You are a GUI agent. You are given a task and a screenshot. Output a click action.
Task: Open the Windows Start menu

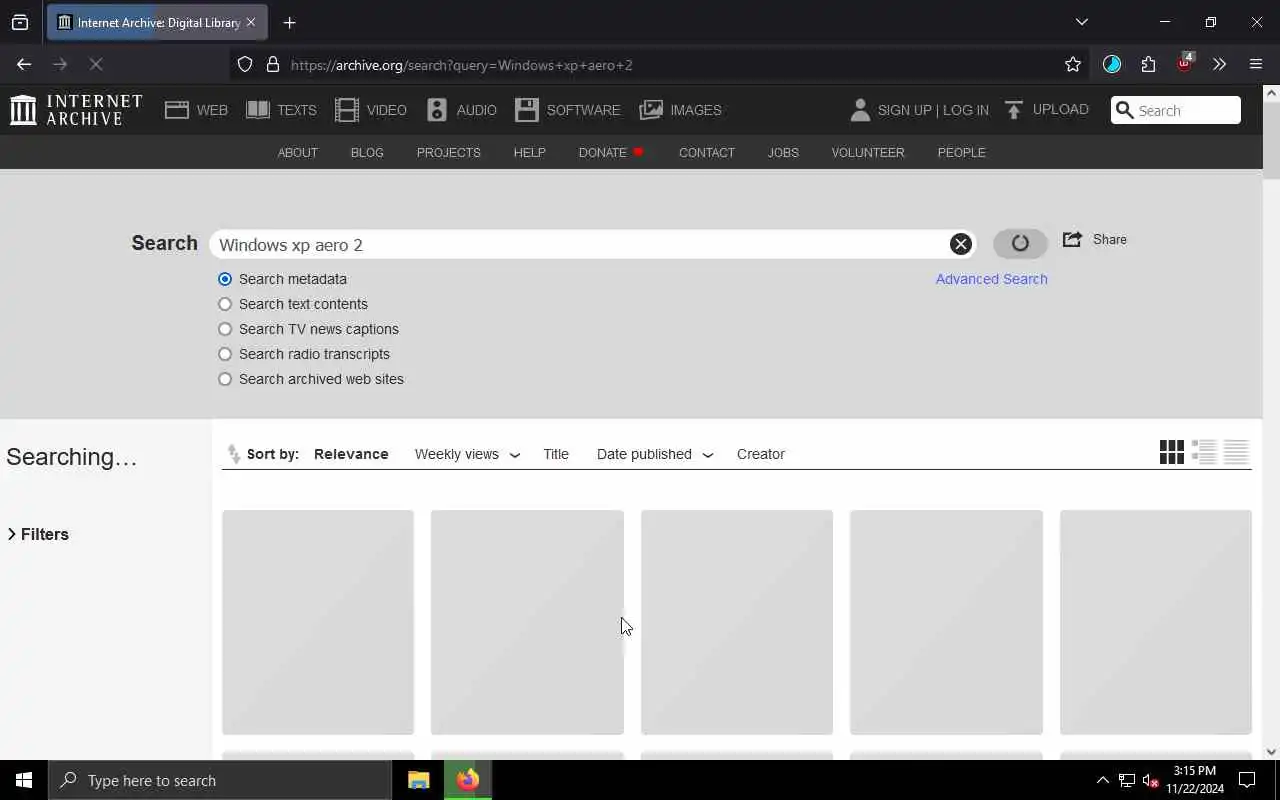click(24, 780)
